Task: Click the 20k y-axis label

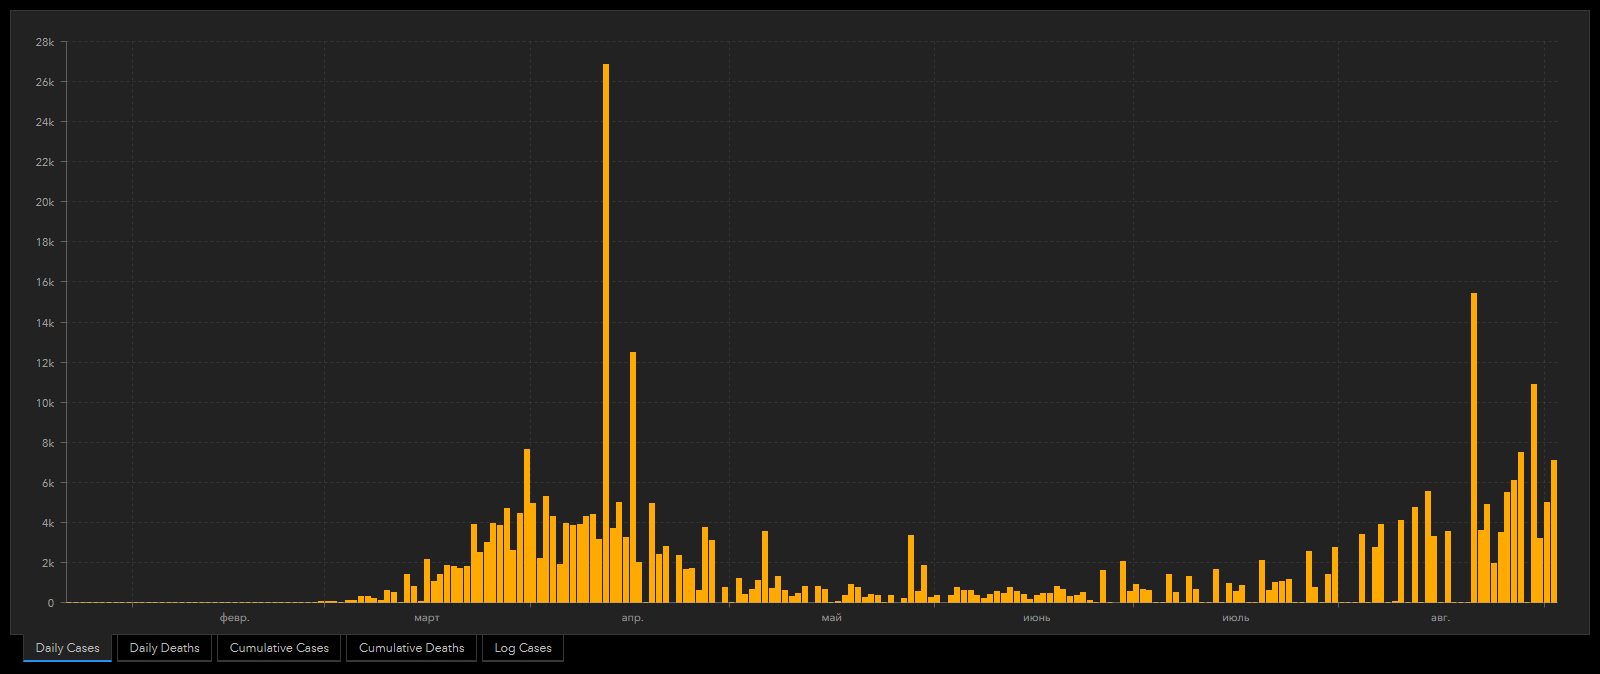Action: 45,202
